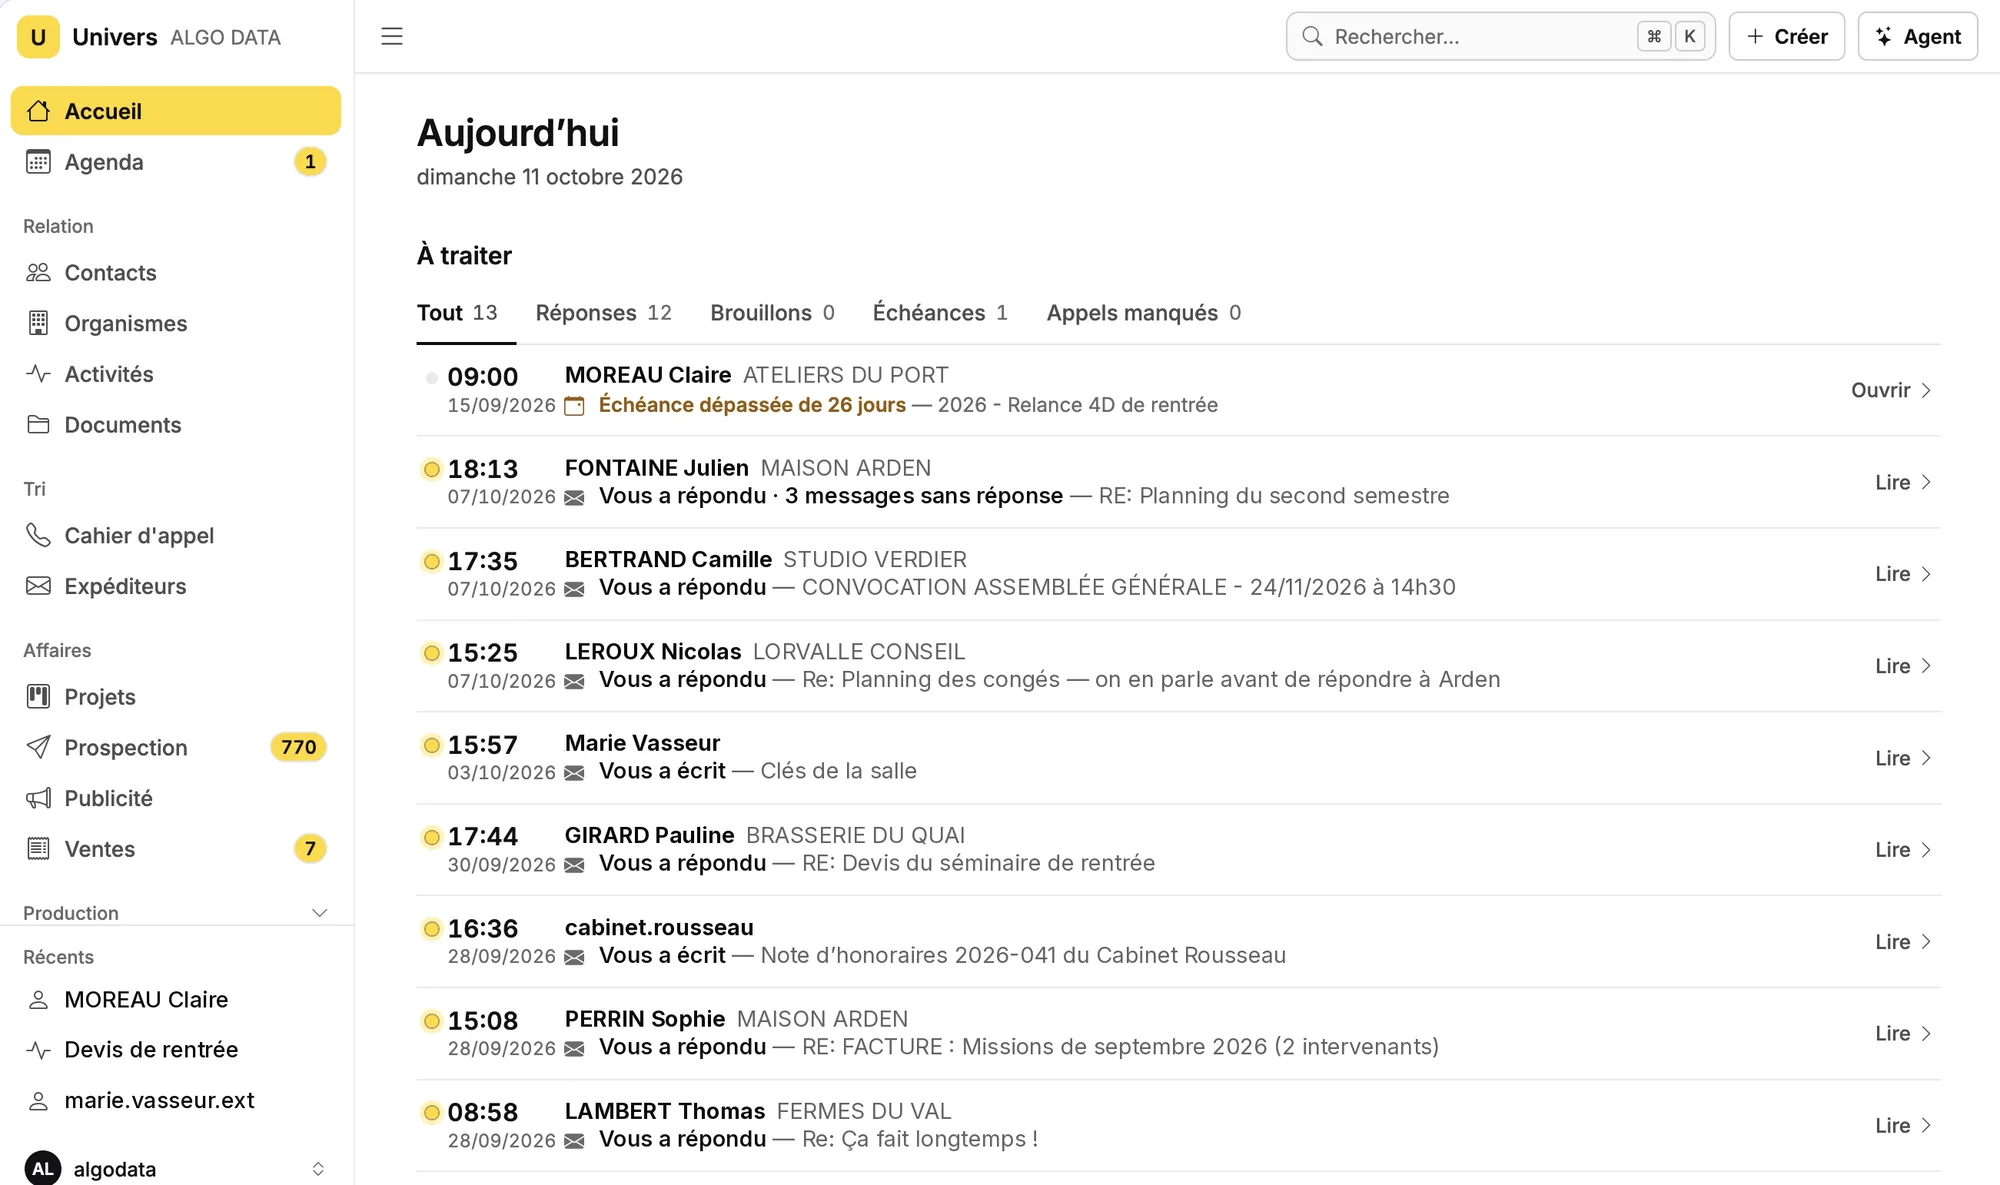Click the chevron on the cabinet.rousseau row
Viewport: 2000px width, 1185px height.
coord(1926,942)
